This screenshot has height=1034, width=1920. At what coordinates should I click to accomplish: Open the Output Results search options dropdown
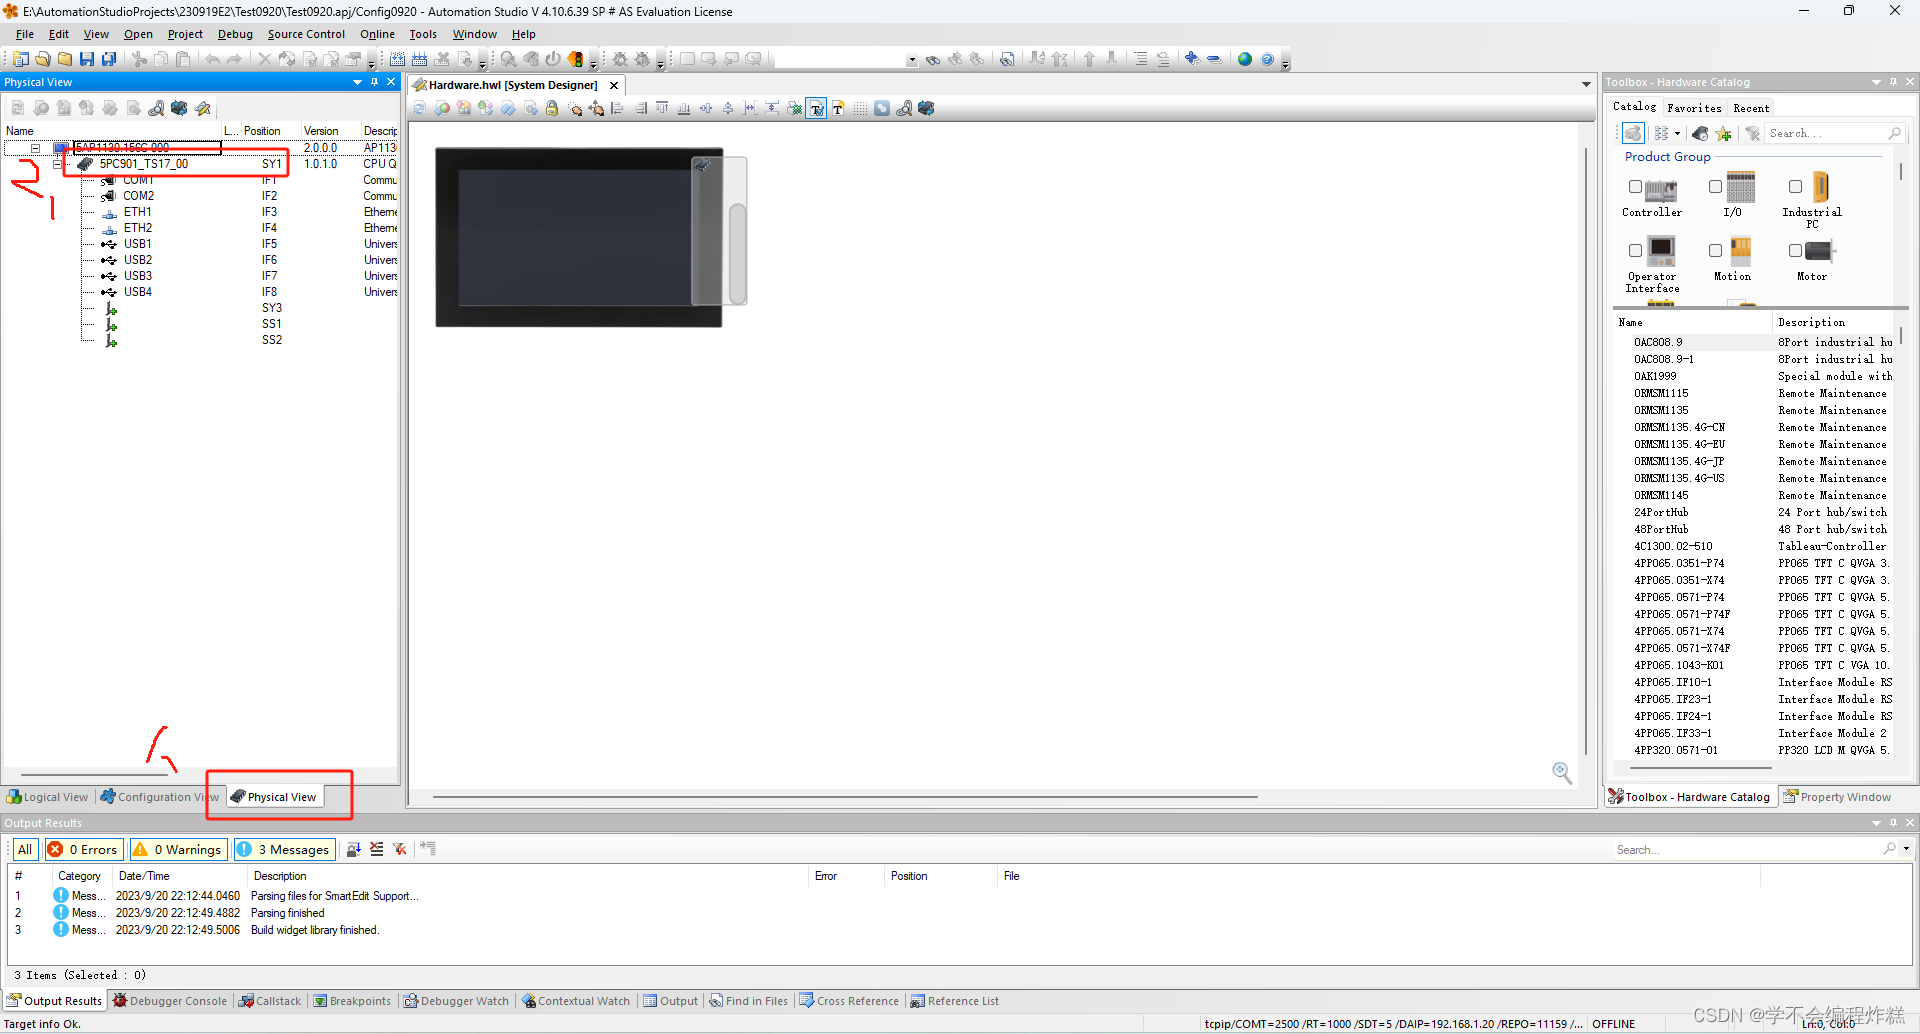1906,849
